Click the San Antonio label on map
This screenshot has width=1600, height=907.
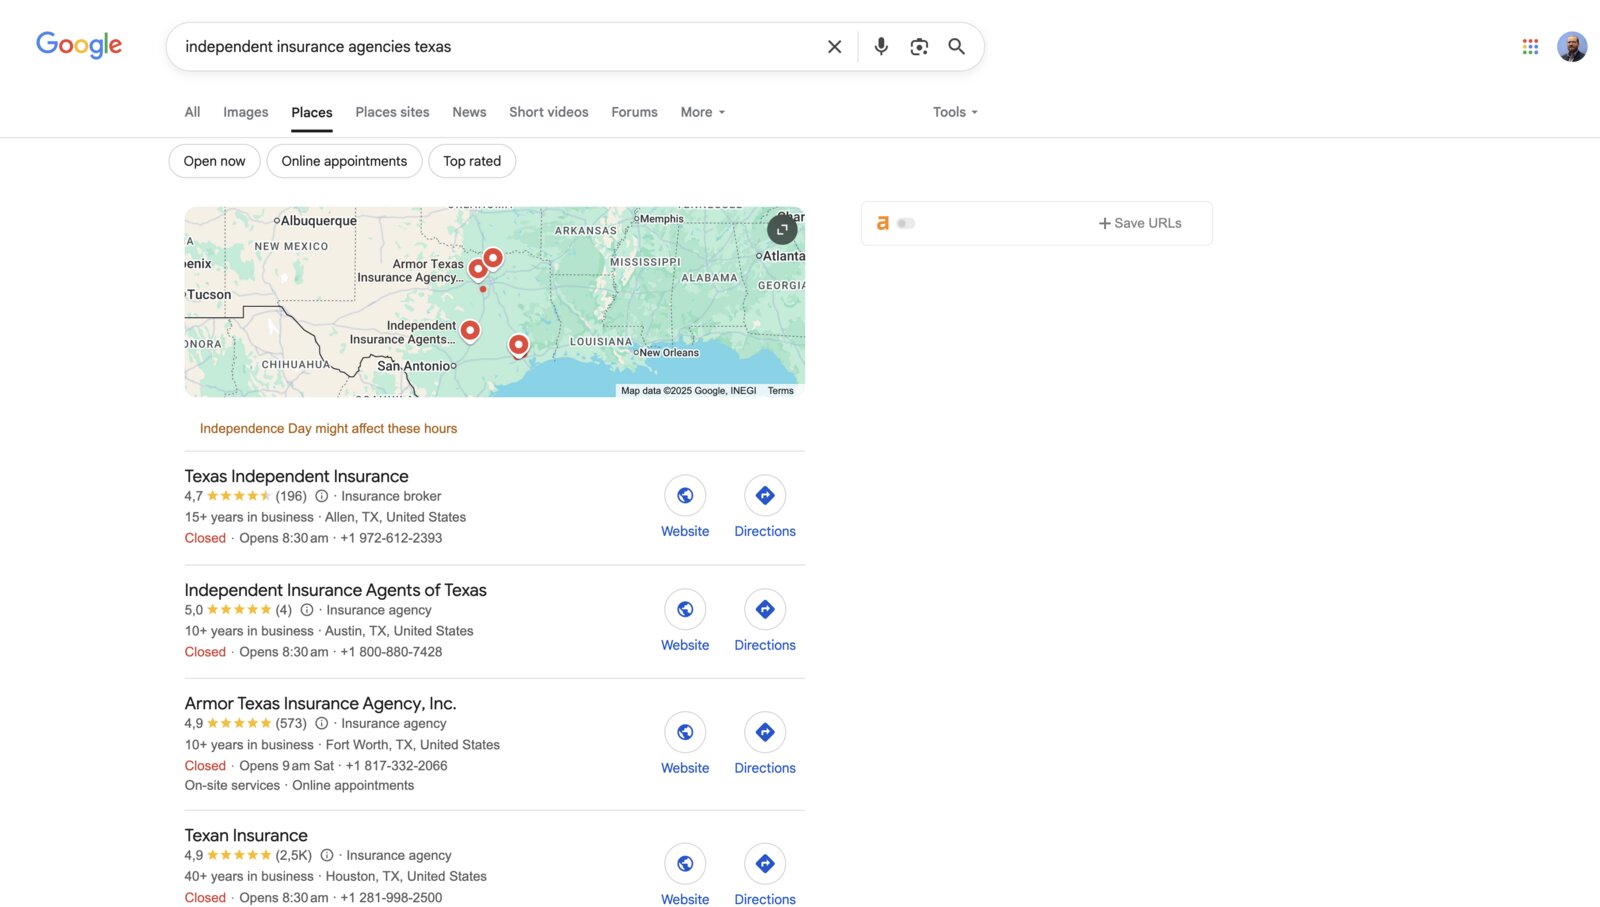(416, 366)
